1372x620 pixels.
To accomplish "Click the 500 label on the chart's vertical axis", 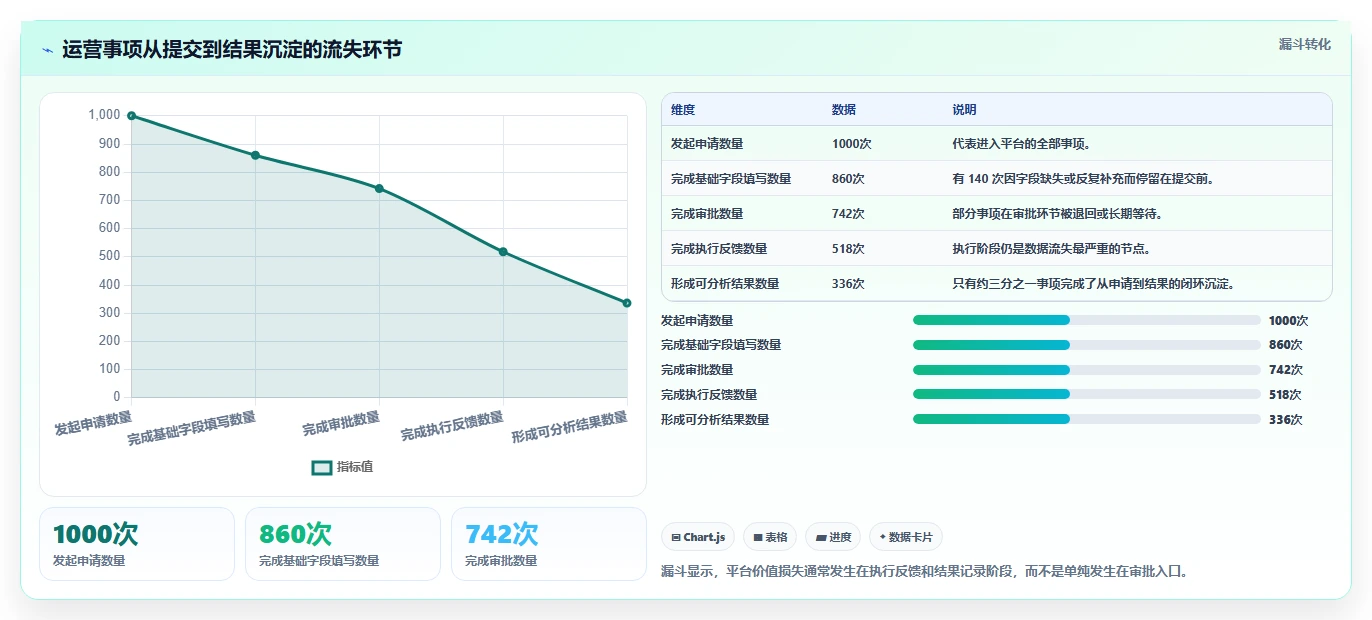I will click(x=110, y=256).
